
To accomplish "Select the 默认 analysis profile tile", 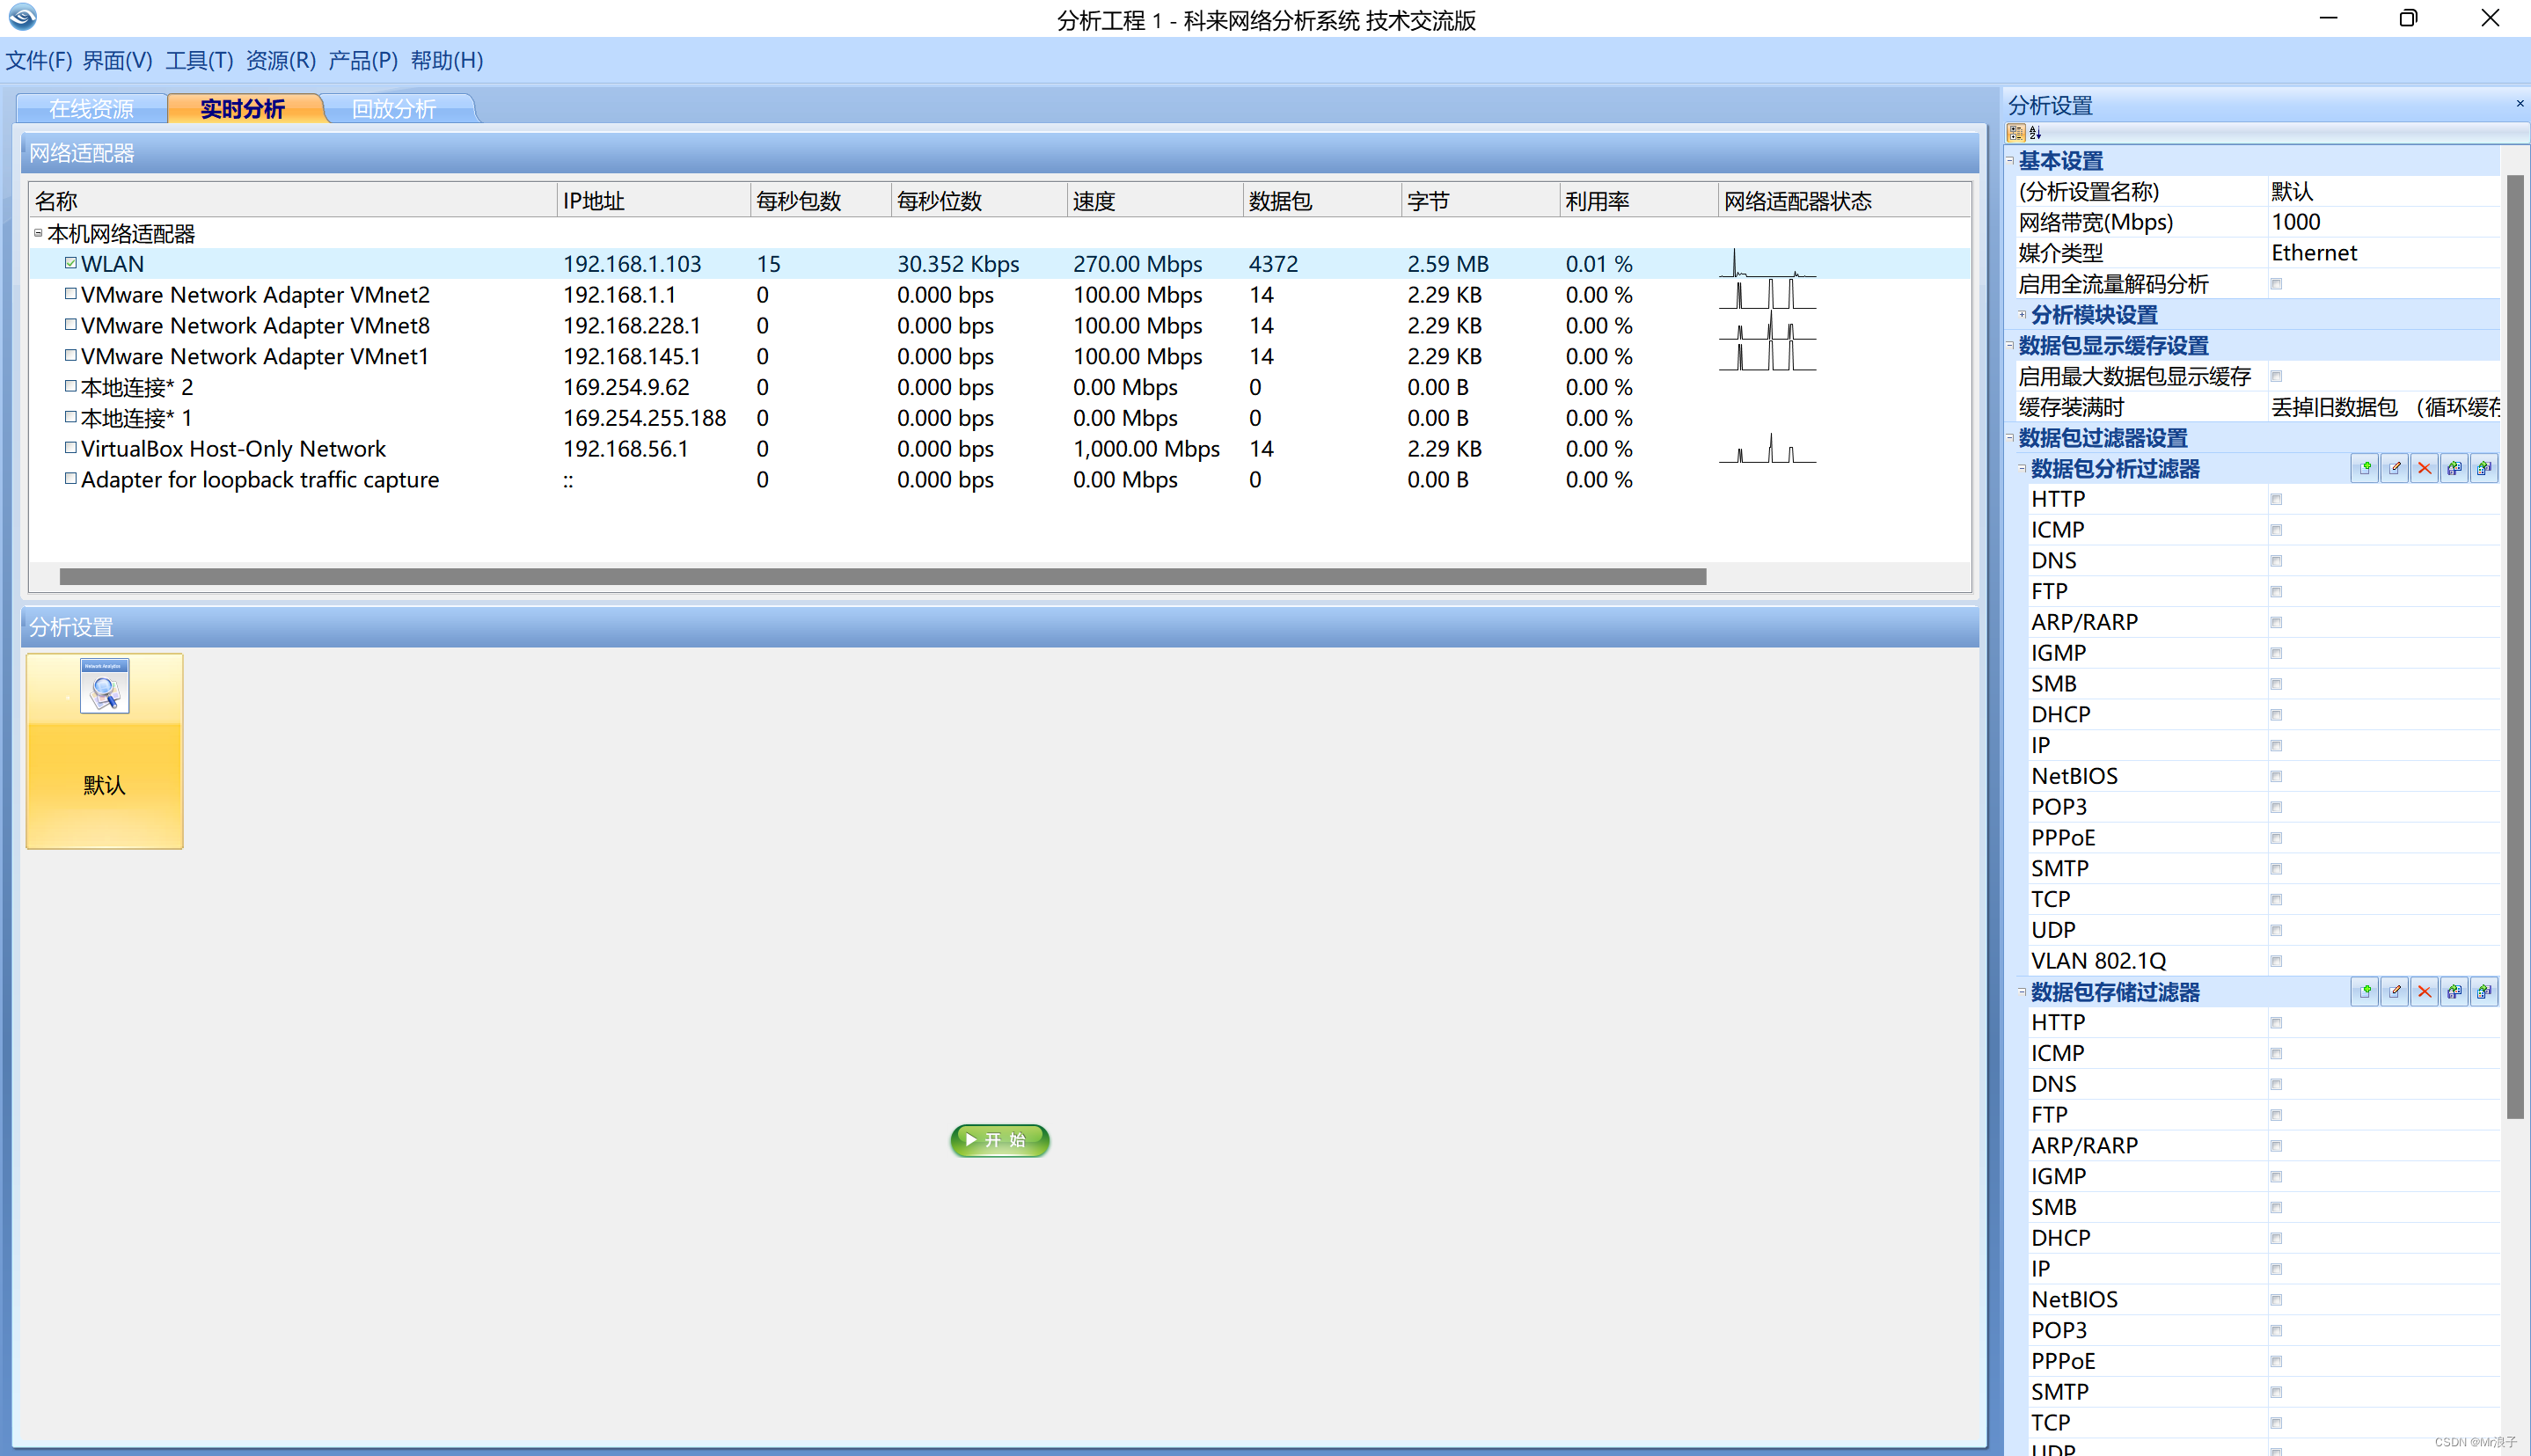I will click(104, 750).
